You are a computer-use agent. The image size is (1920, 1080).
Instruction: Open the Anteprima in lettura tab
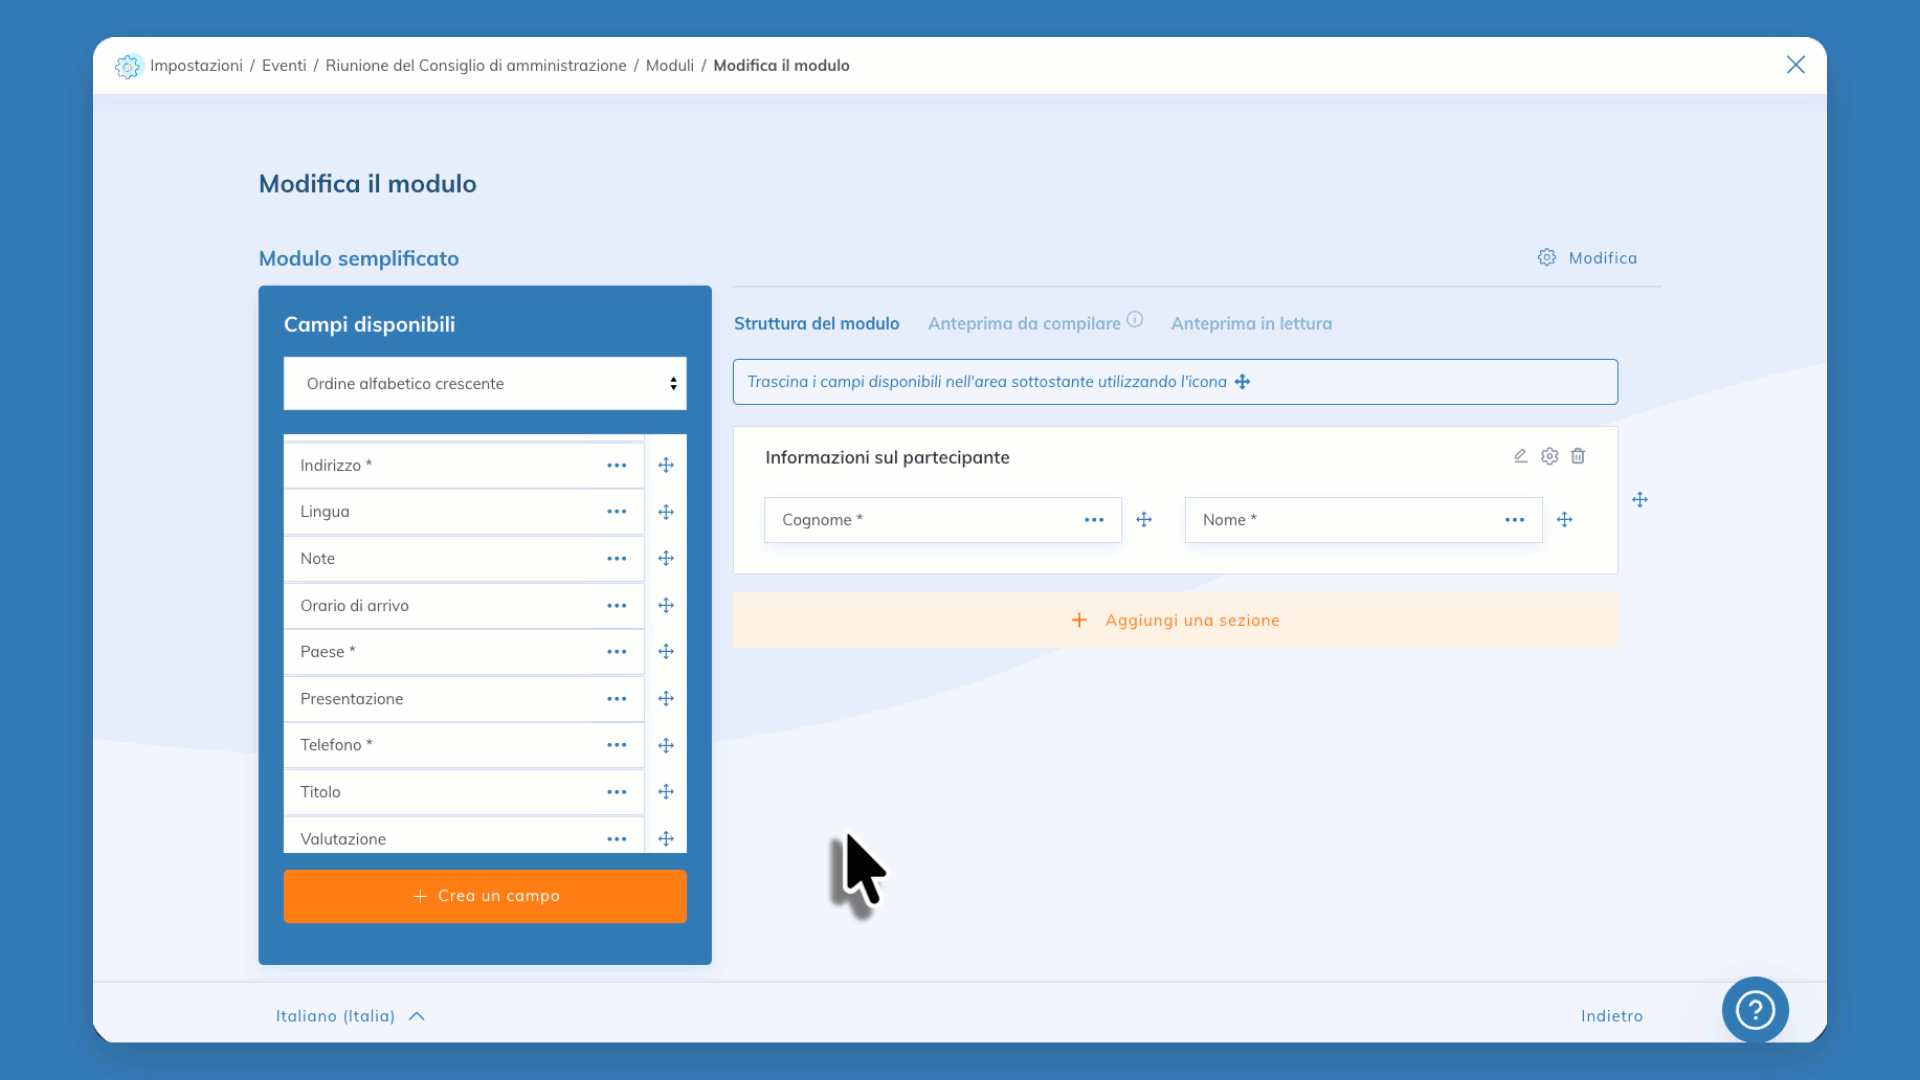(1251, 323)
